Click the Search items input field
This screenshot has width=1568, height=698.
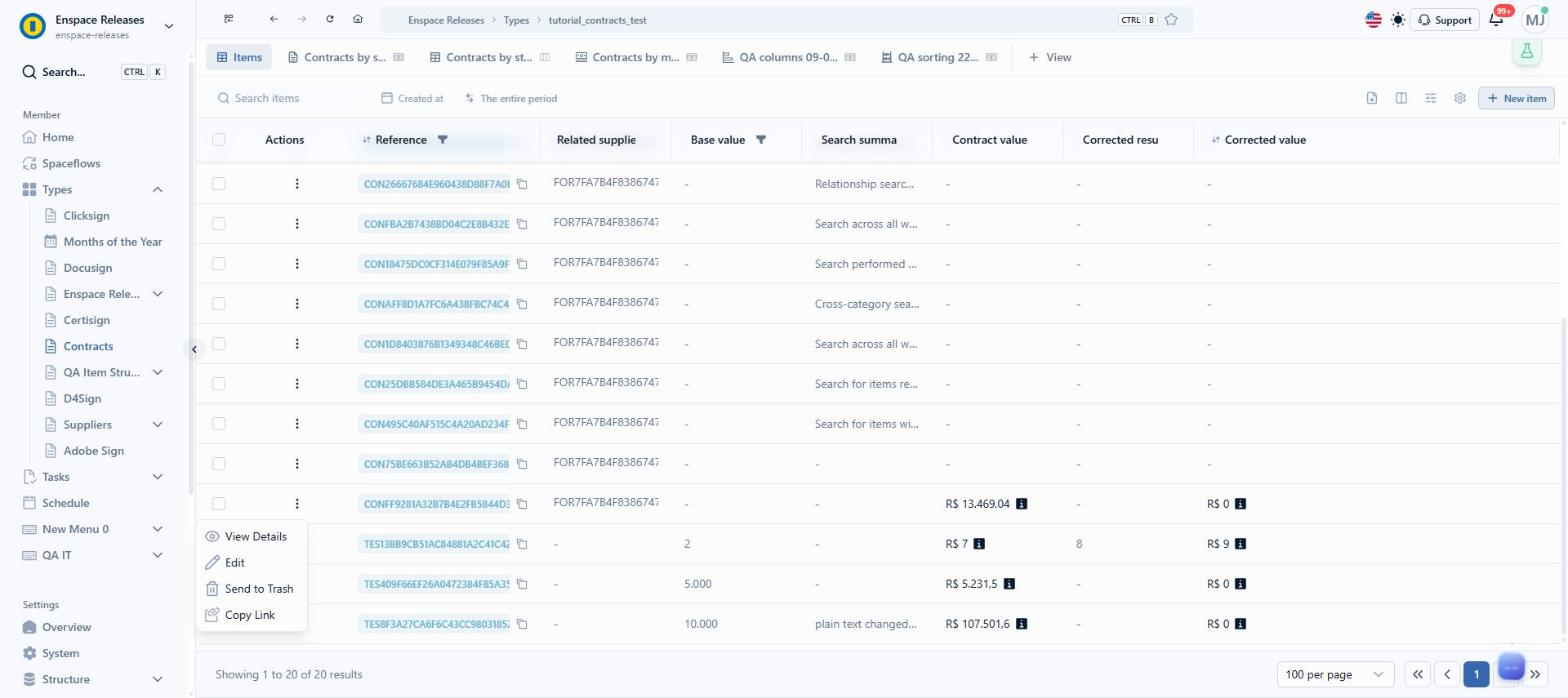pyautogui.click(x=290, y=98)
